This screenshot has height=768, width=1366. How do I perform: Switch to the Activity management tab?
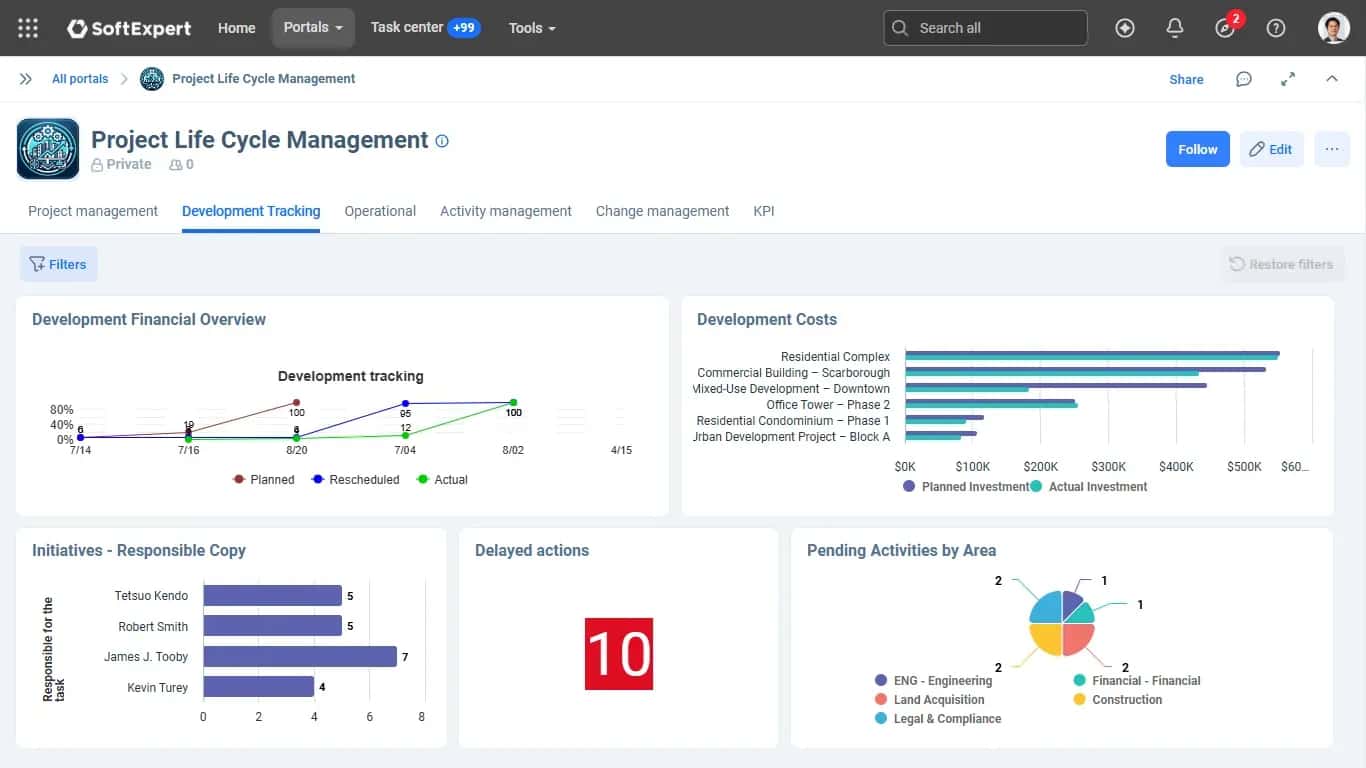click(506, 211)
